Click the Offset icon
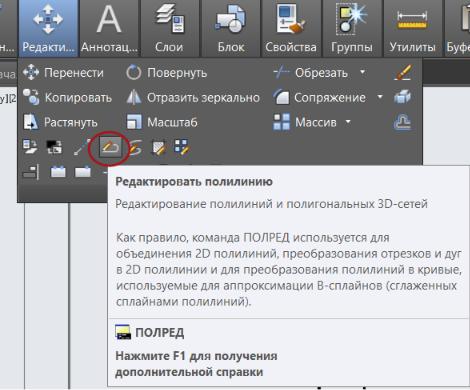Image resolution: width=470 pixels, height=390 pixels. coord(403,122)
